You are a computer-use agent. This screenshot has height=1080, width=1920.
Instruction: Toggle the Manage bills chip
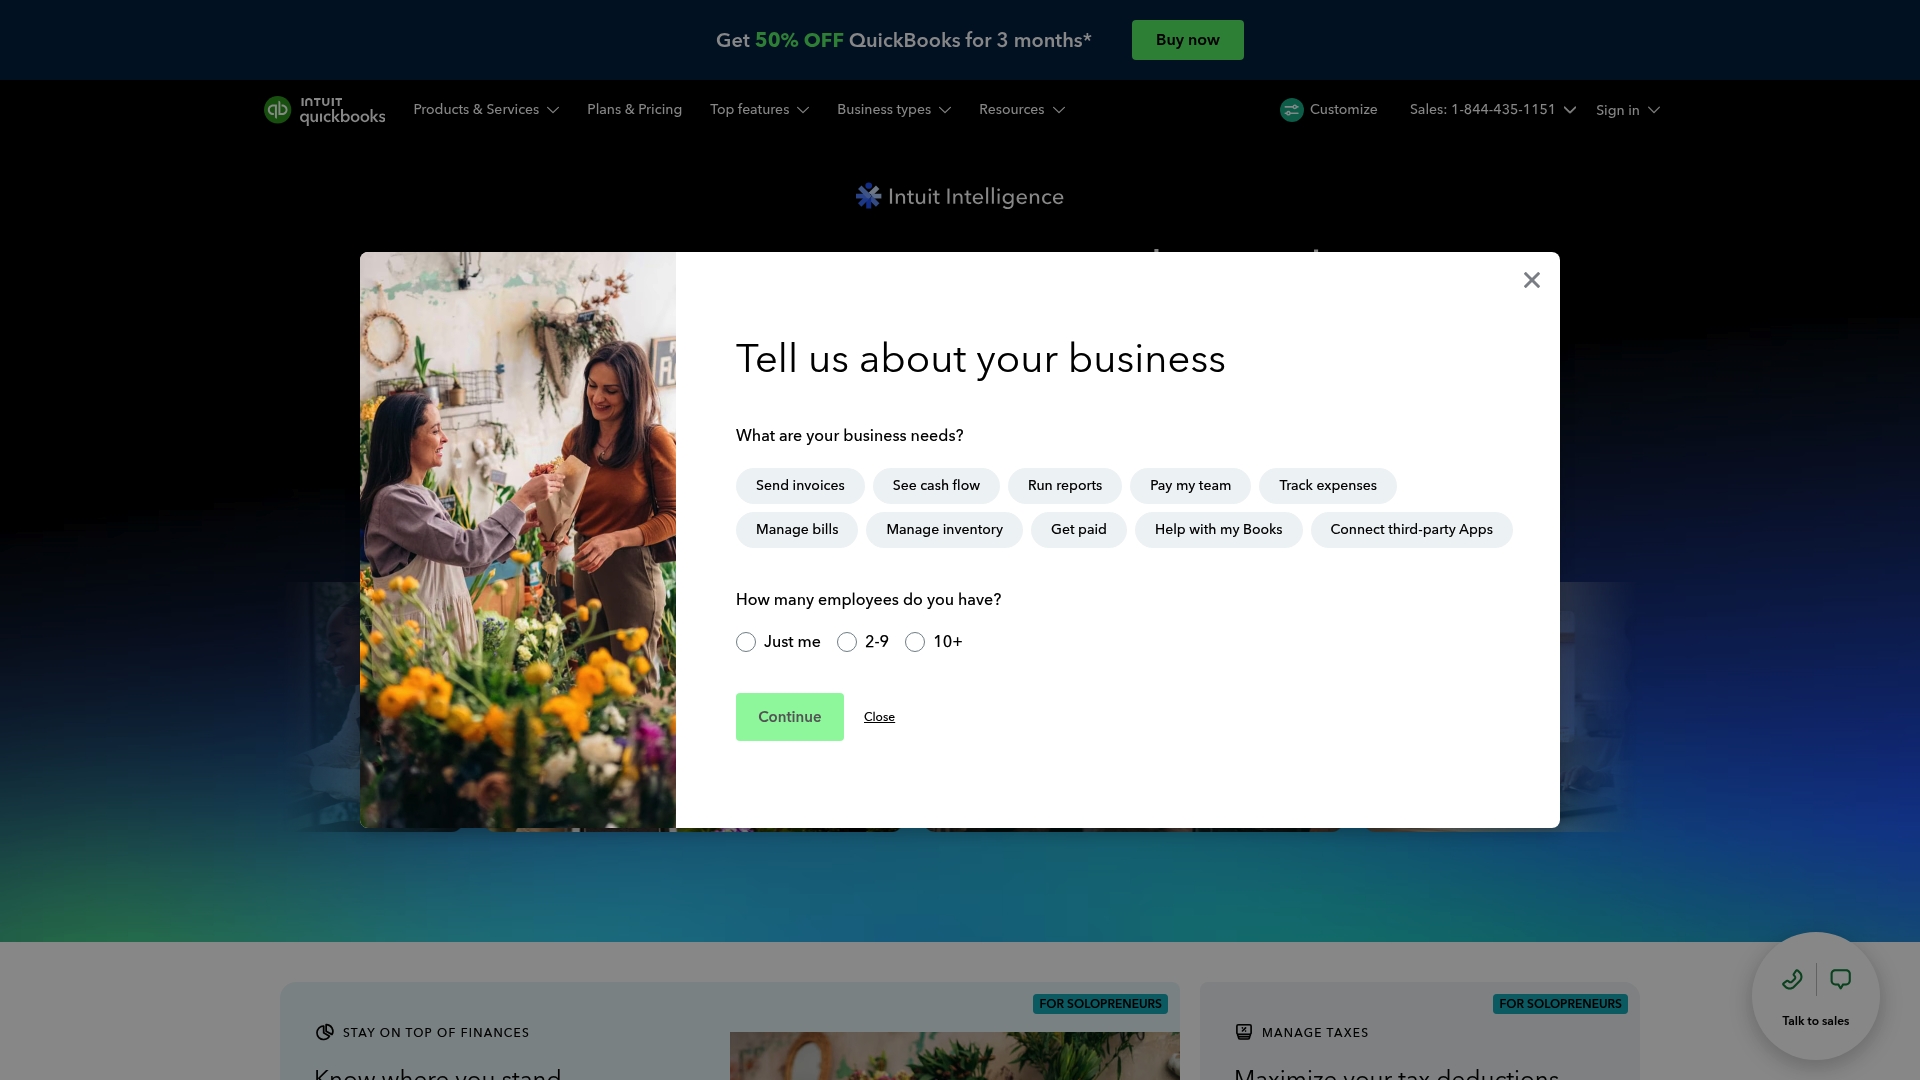pyautogui.click(x=797, y=530)
